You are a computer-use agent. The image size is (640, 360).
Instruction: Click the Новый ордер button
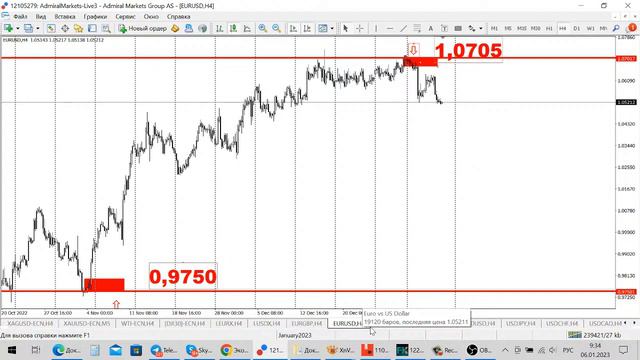tap(143, 28)
